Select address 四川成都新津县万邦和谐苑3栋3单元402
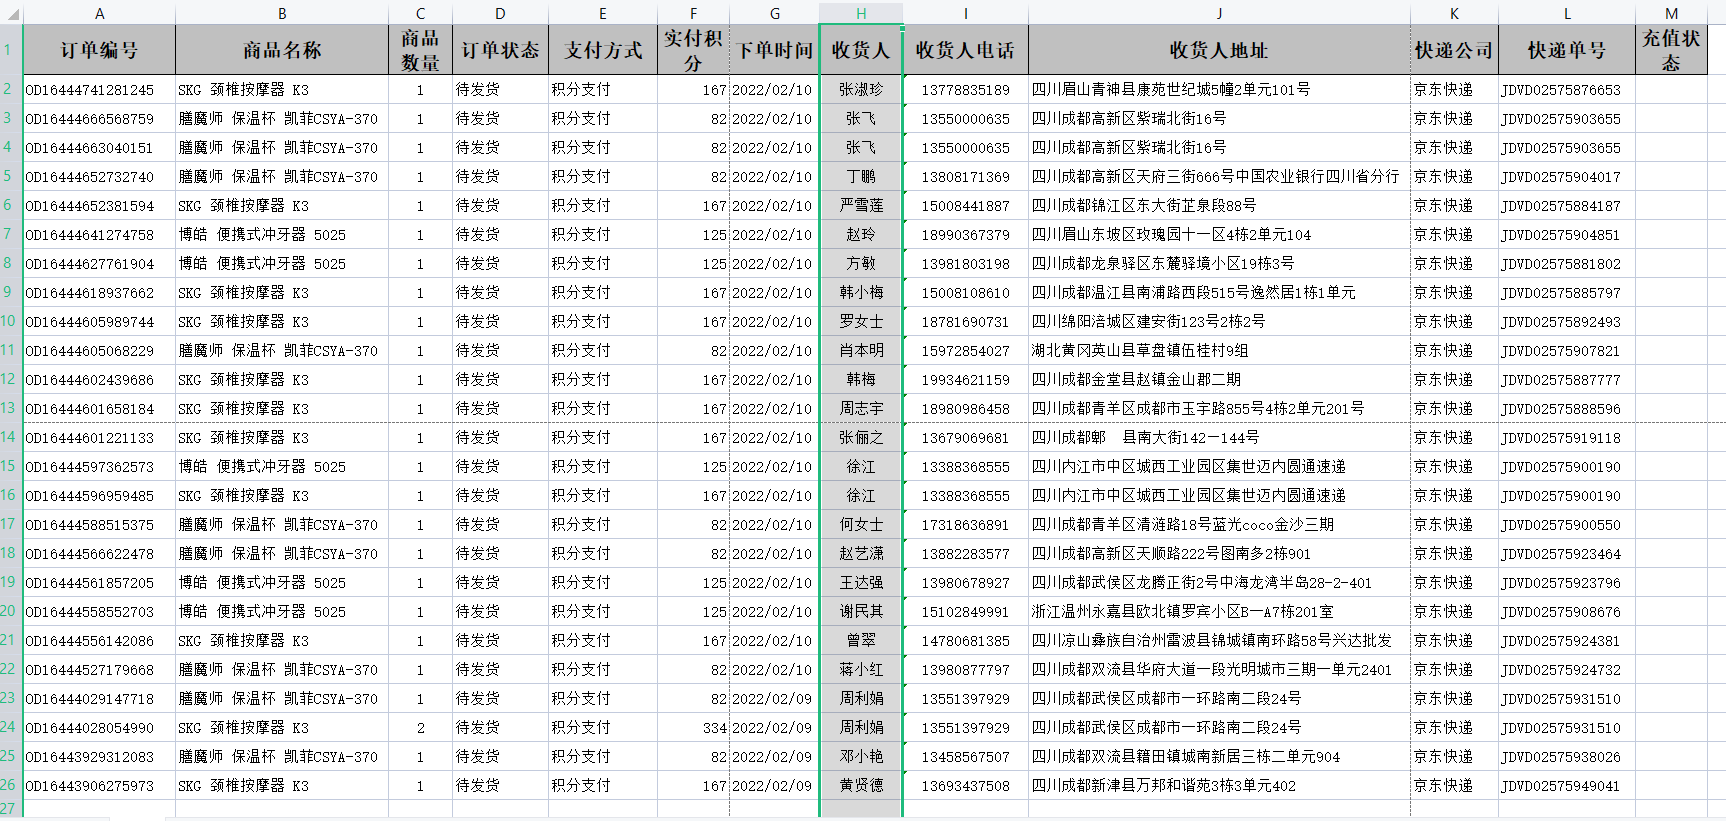Viewport: 1726px width, 821px height. 1219,786
